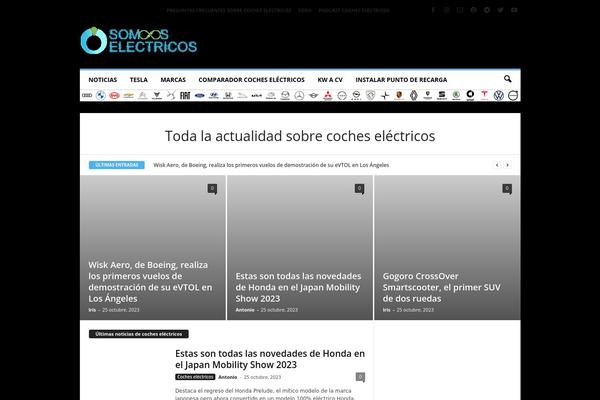Screen dimensions: 600x400
Task: Select the Fiat brand logo
Action: coord(185,95)
